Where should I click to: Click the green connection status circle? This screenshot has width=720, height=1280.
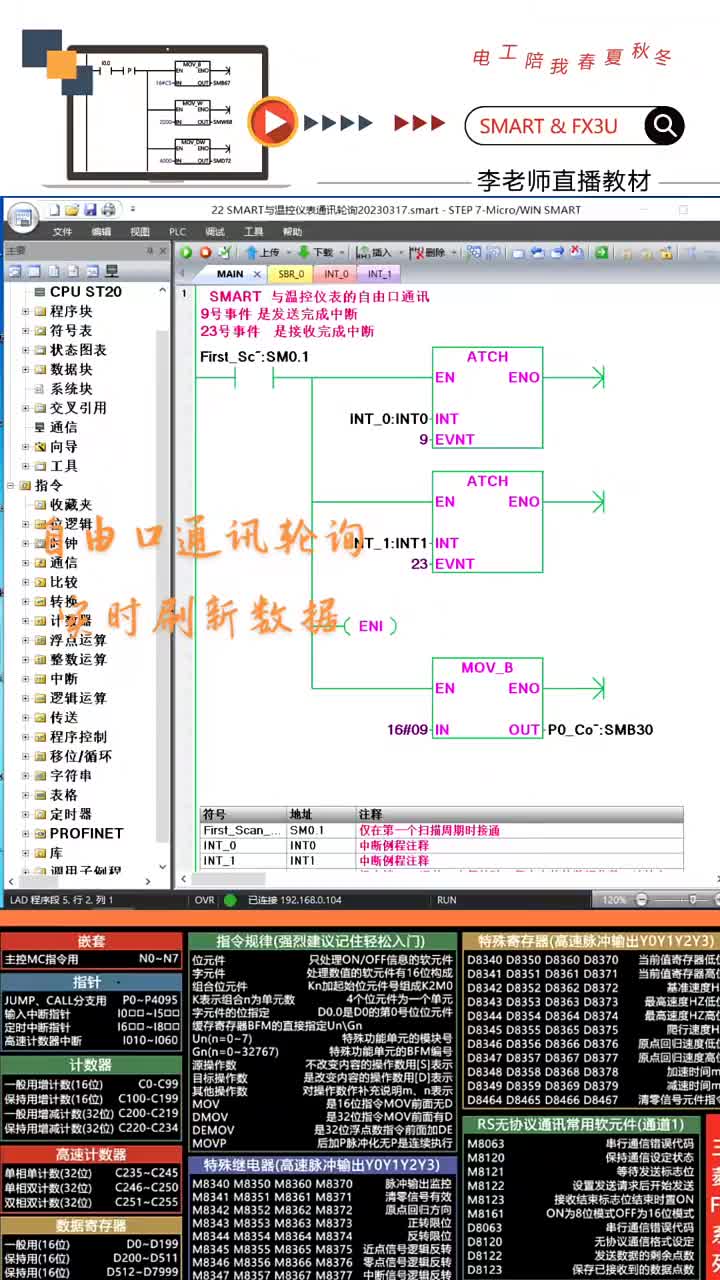click(x=230, y=900)
